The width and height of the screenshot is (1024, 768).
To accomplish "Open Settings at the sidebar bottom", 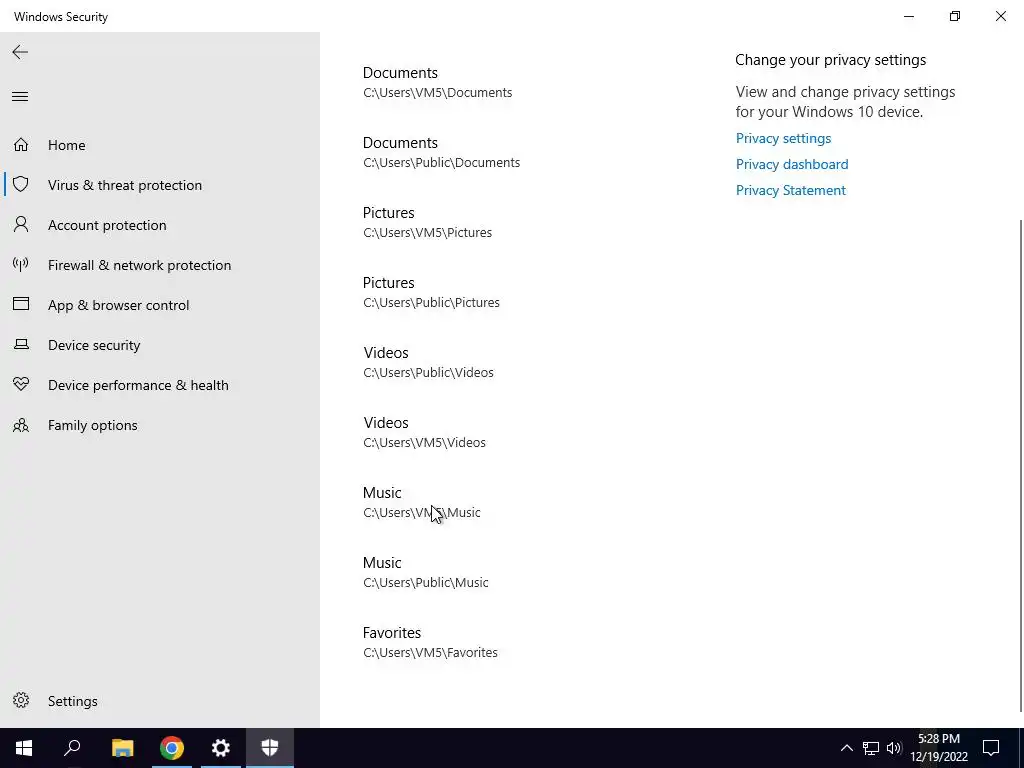I will (160, 701).
